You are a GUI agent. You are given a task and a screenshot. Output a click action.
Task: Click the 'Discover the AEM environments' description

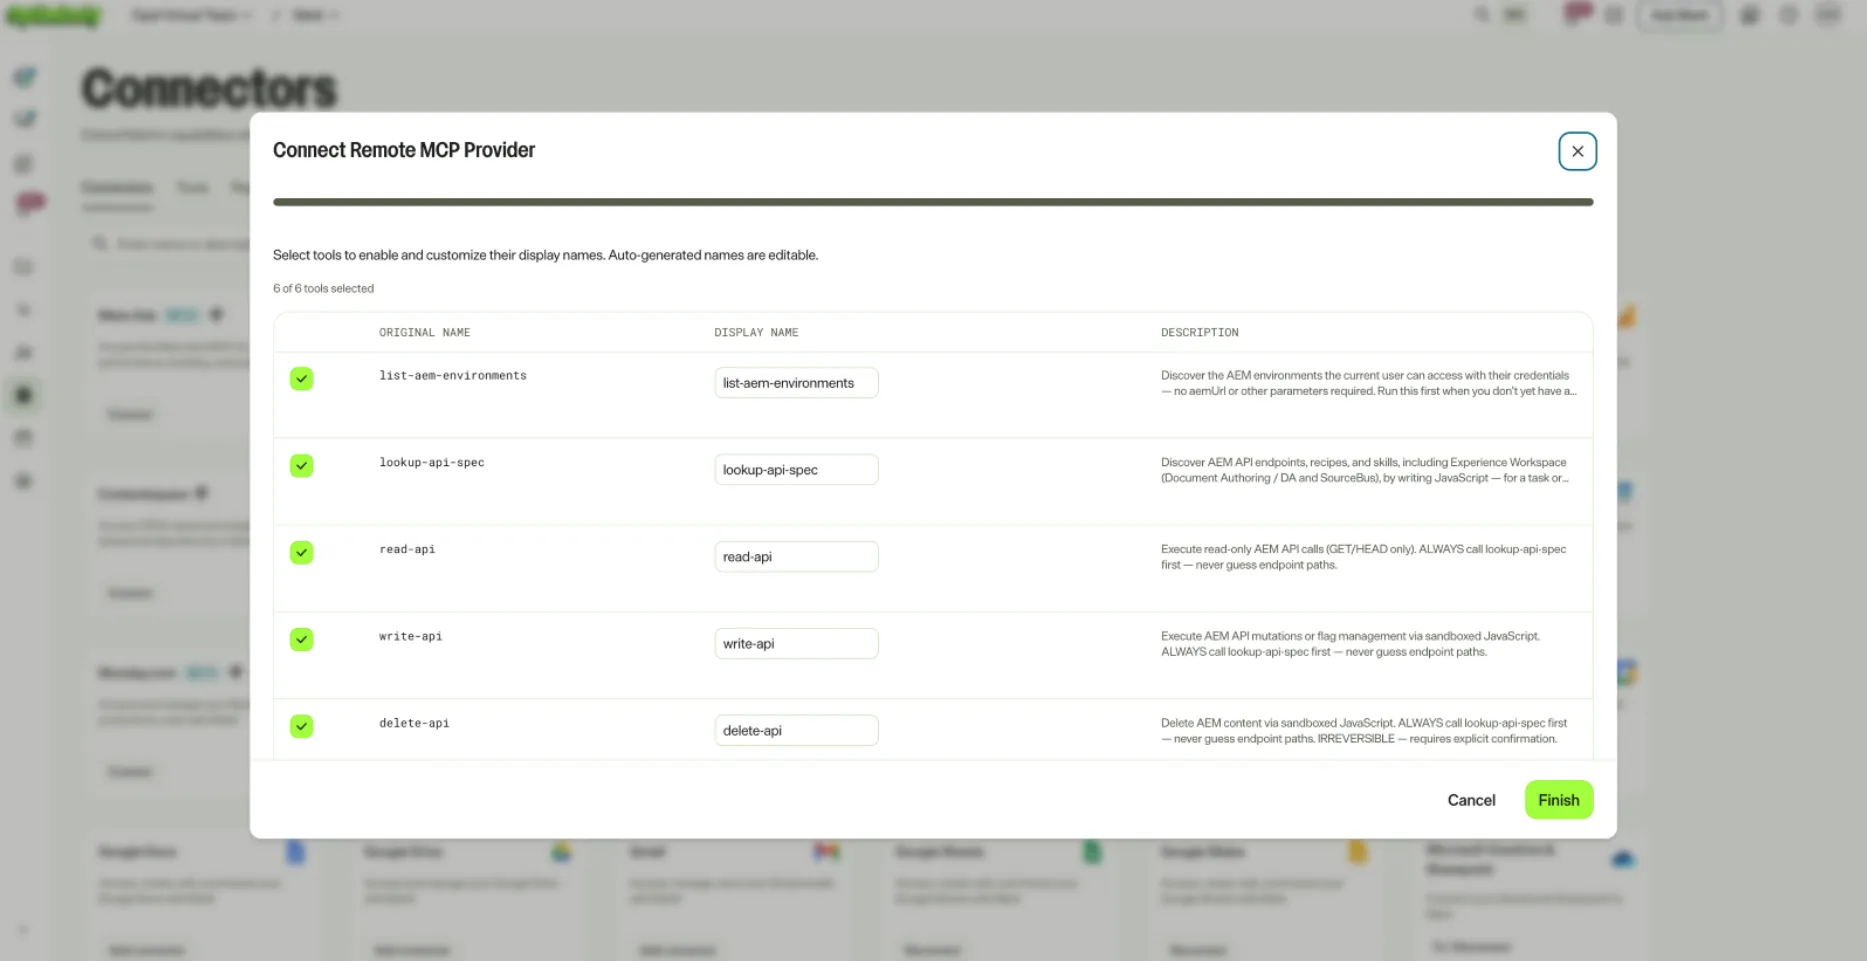(1368, 383)
